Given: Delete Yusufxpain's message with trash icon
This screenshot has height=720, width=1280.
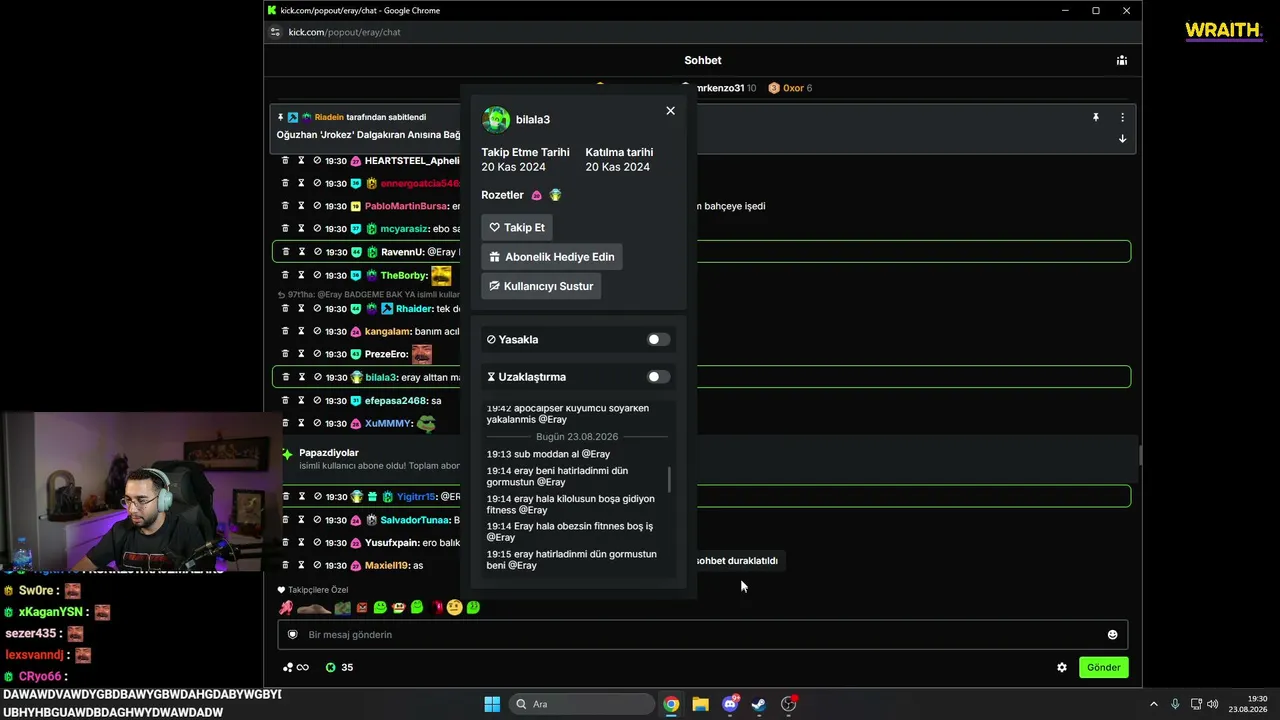Looking at the screenshot, I should click(285, 542).
